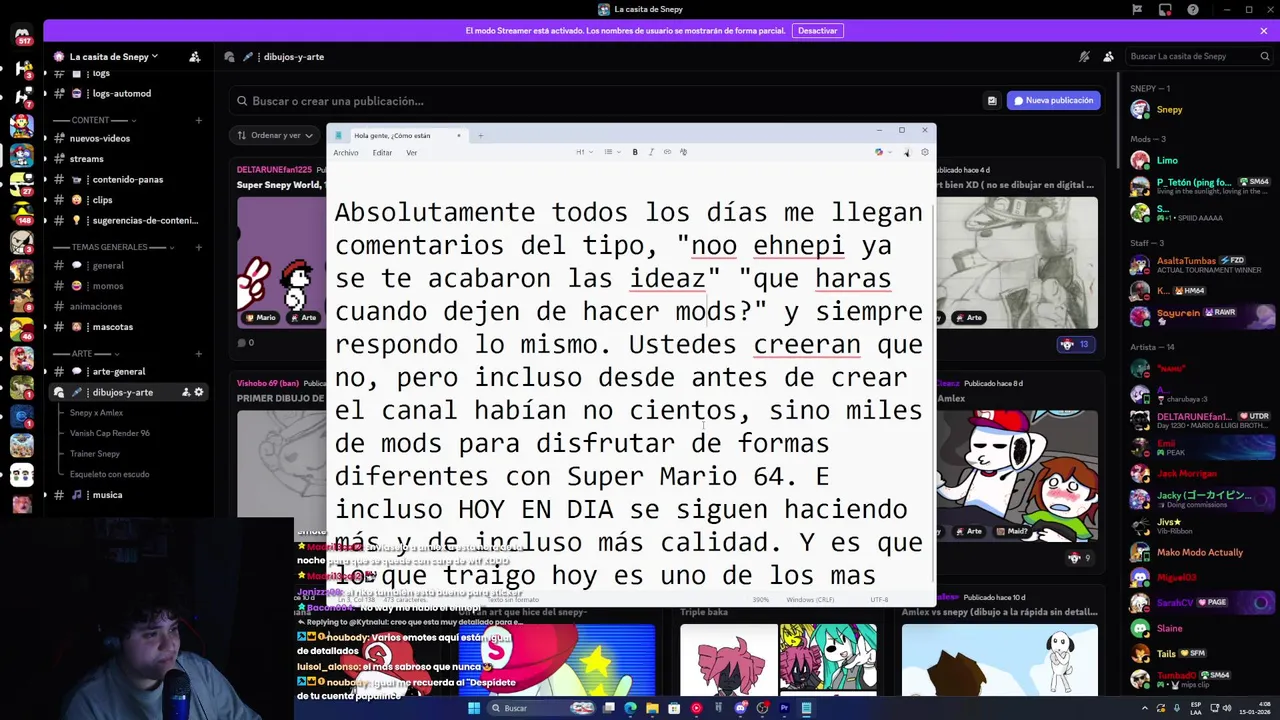Screen dimensions: 1280x720
Task: Add channel to ARTE category
Action: [x=198, y=354]
